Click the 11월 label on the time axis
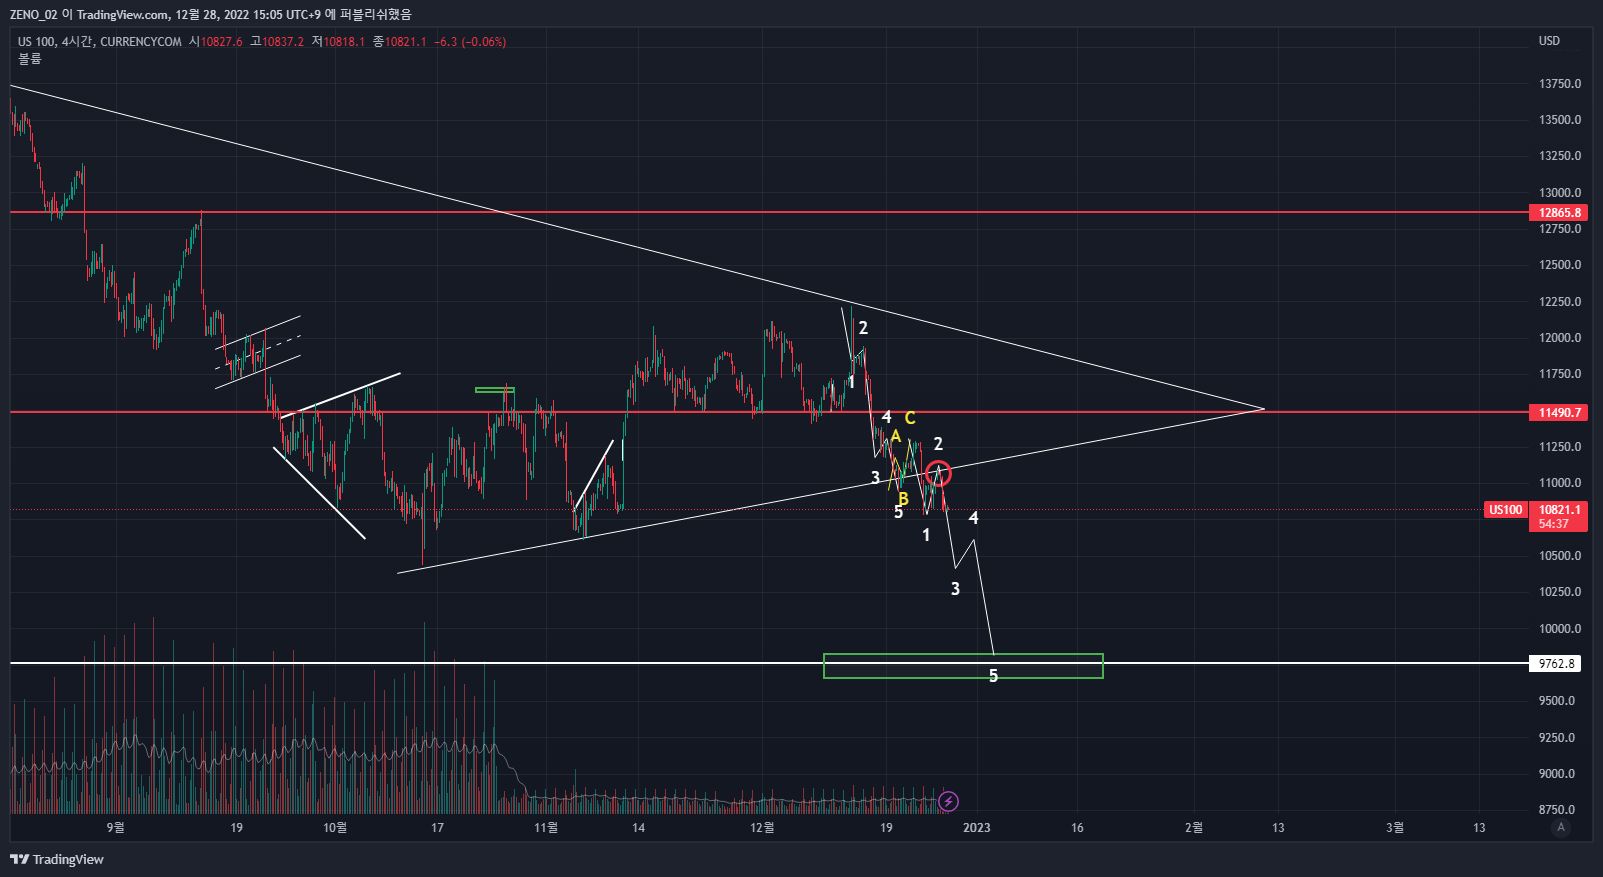1603x877 pixels. point(546,828)
